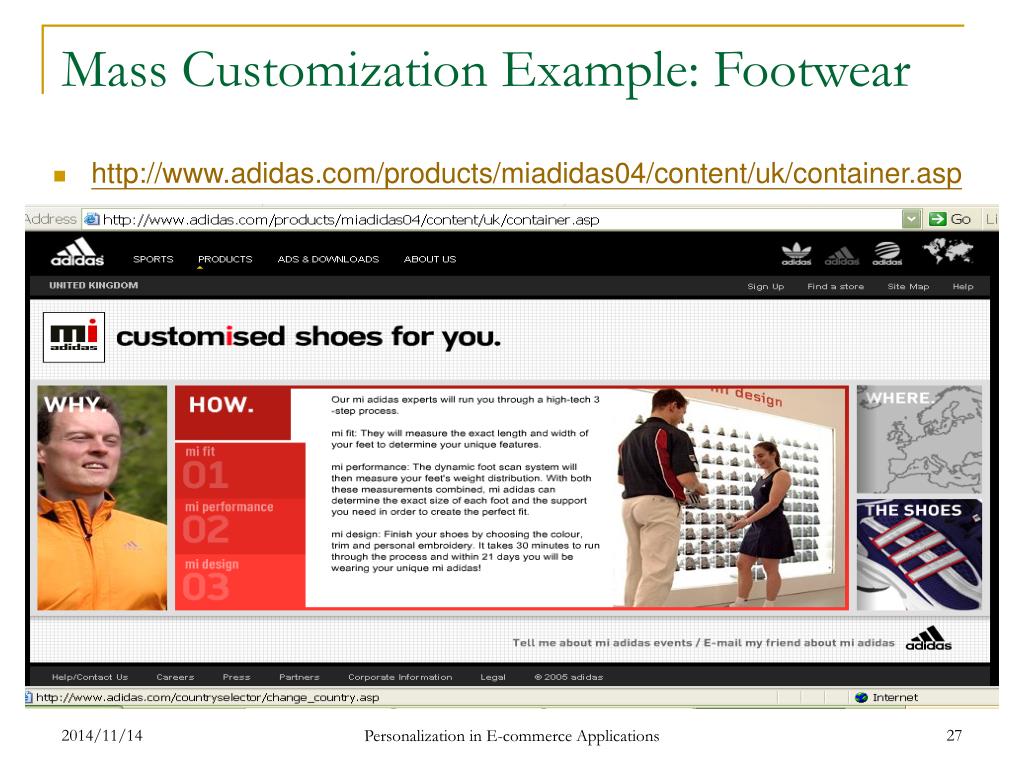The height and width of the screenshot is (768, 1024).
Task: Click the Find a store link
Action: pyautogui.click(x=835, y=287)
